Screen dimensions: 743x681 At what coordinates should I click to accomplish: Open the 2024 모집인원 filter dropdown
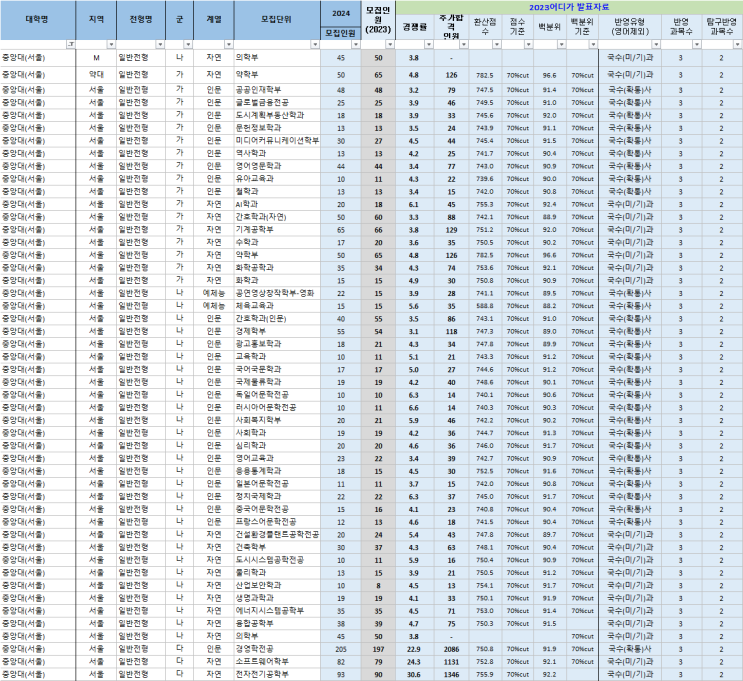tap(356, 45)
